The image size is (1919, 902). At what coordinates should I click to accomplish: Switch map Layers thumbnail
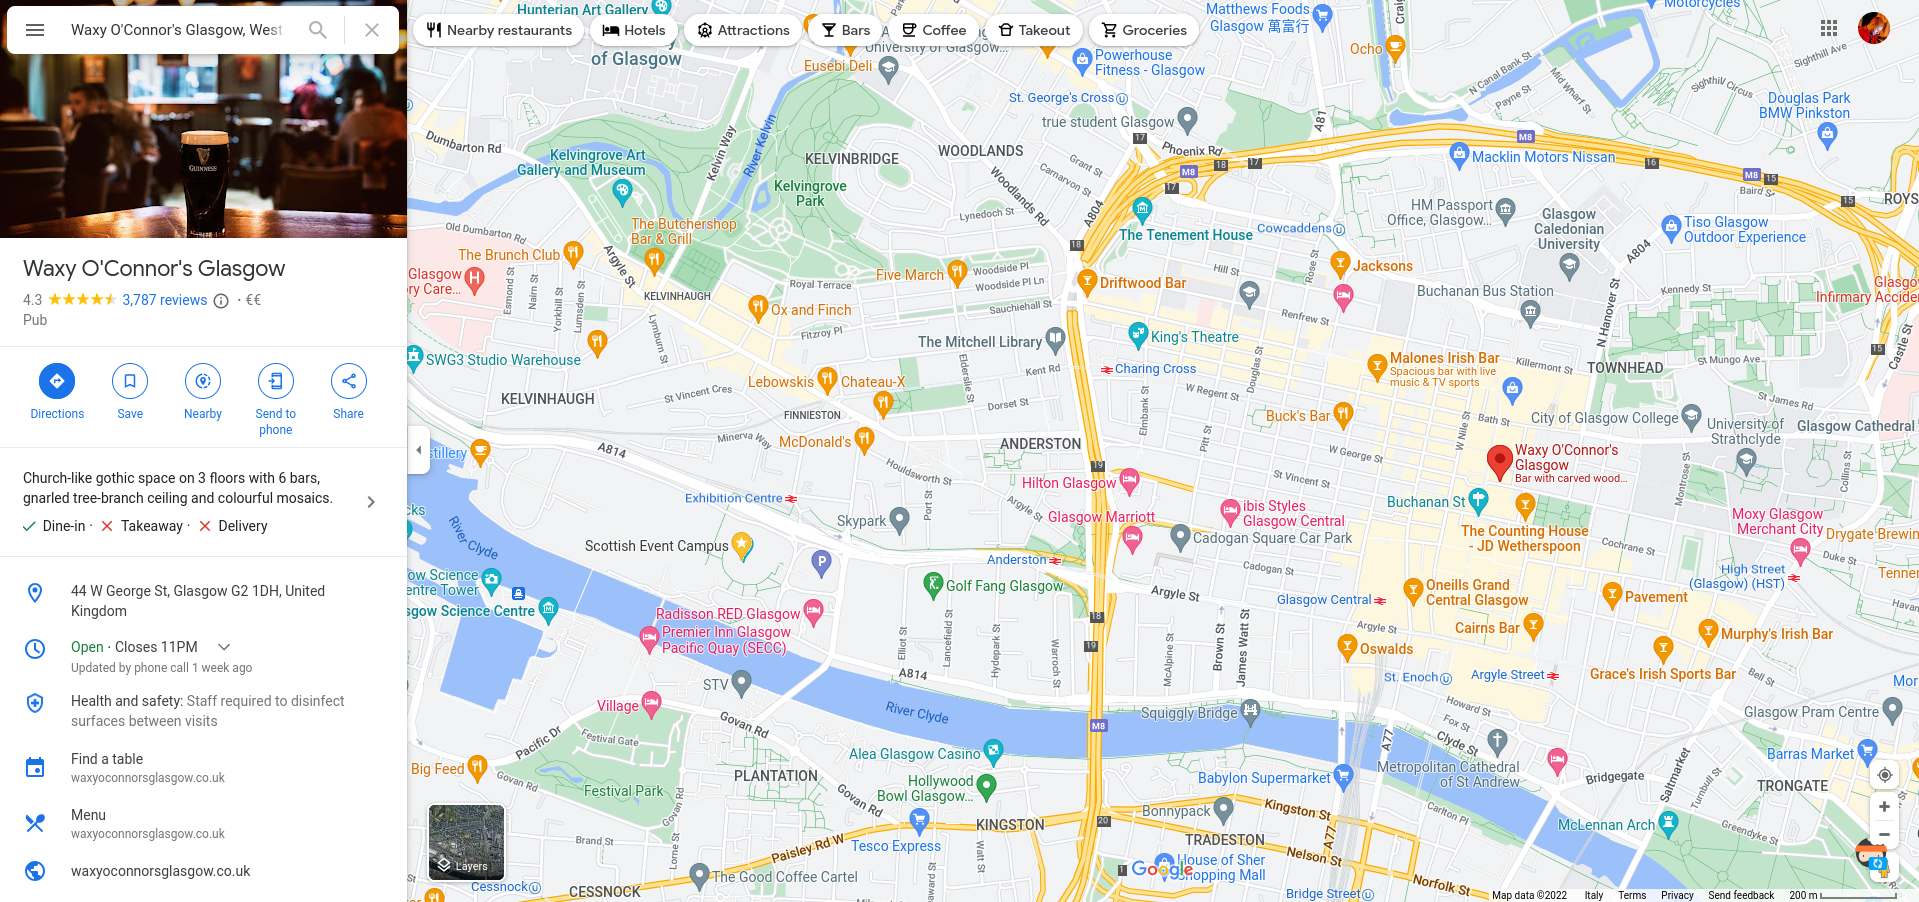pos(466,842)
